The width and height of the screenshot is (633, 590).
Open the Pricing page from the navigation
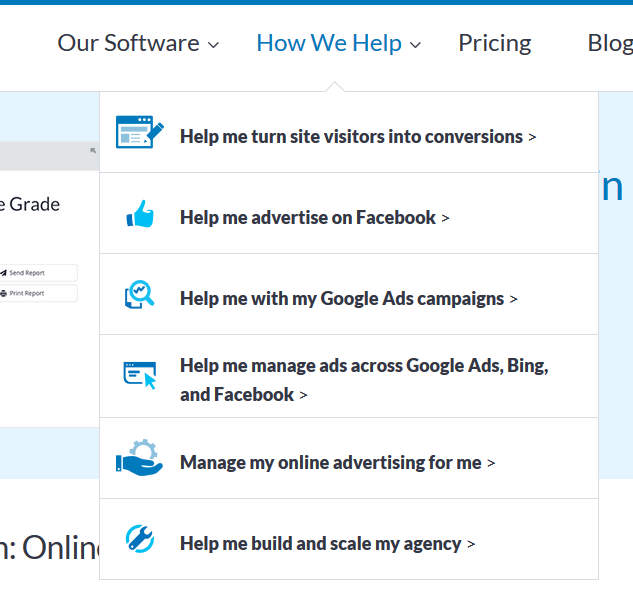tap(494, 43)
